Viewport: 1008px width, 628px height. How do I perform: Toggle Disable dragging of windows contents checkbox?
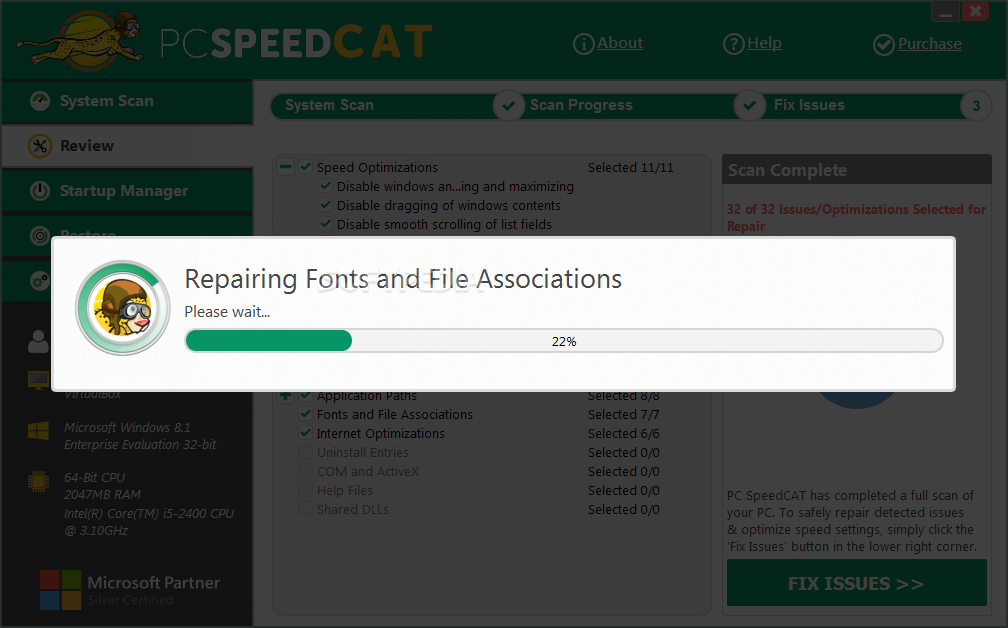(x=326, y=205)
